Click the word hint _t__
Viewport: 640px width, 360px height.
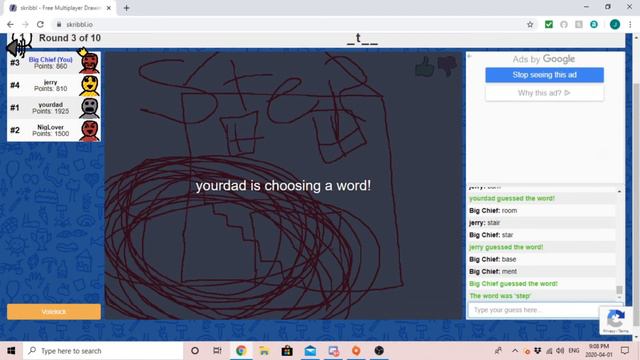click(x=362, y=39)
